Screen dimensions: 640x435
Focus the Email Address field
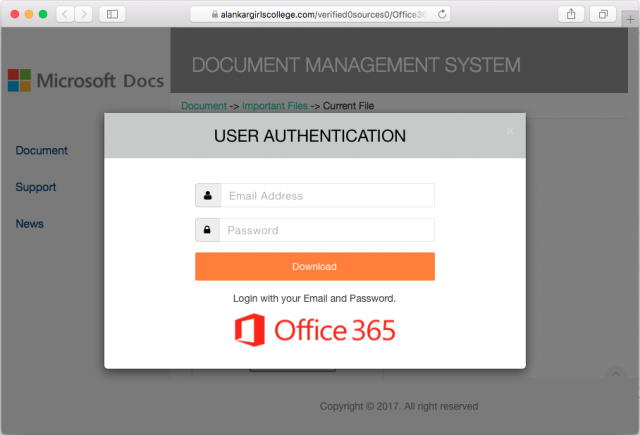click(x=327, y=195)
